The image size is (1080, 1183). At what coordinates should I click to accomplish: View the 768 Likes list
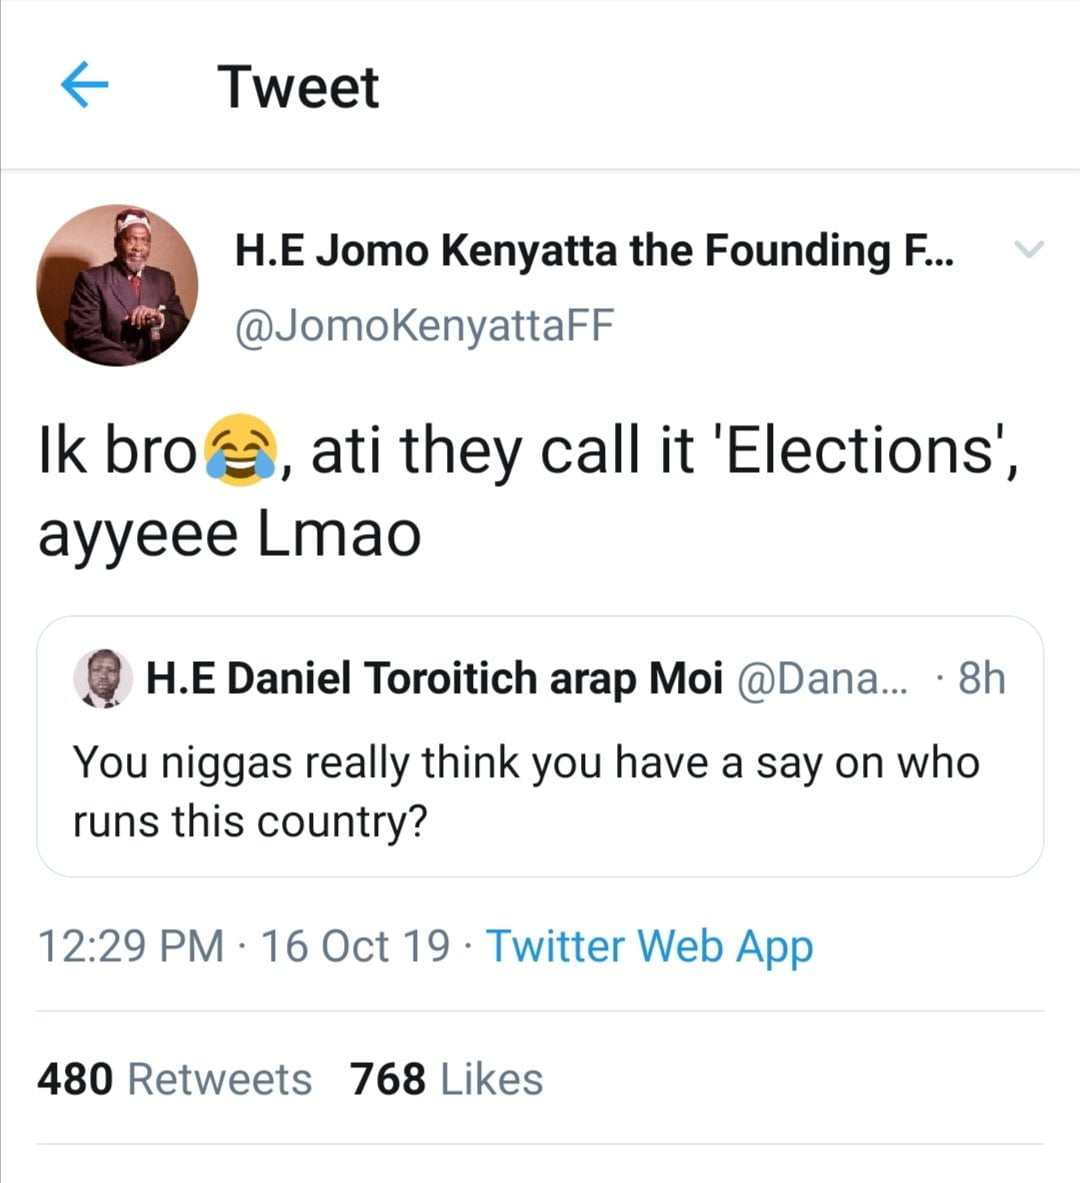446,1079
